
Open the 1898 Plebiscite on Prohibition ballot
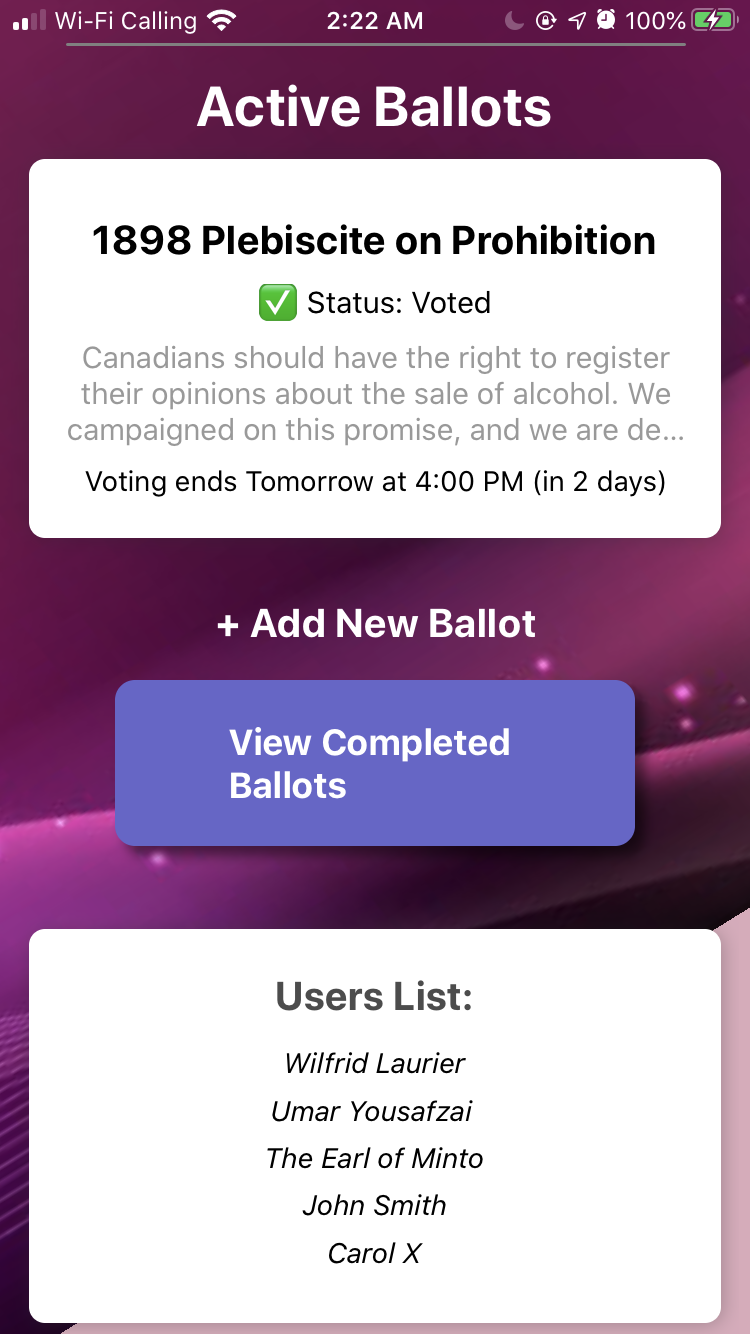[374, 241]
